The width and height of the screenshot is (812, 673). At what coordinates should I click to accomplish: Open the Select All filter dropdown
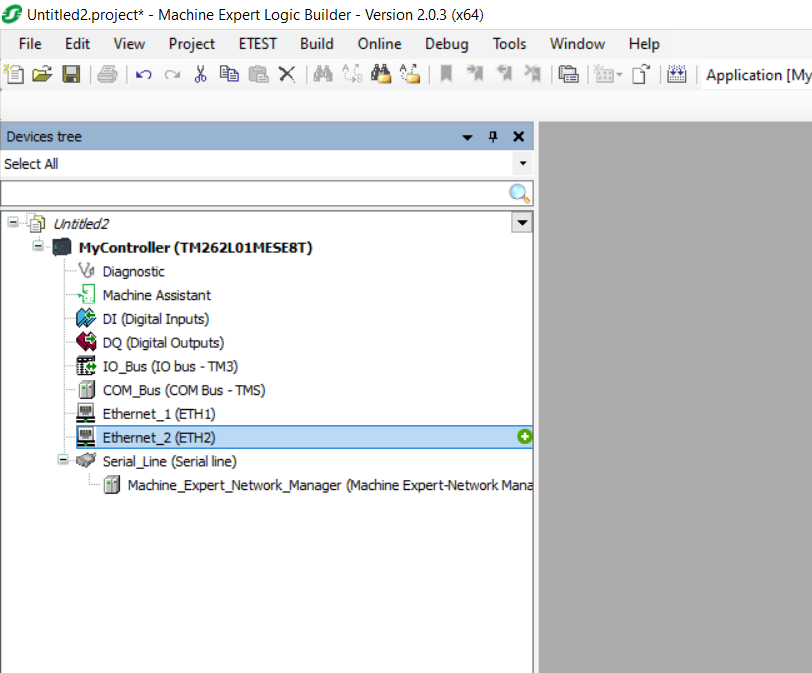point(522,164)
